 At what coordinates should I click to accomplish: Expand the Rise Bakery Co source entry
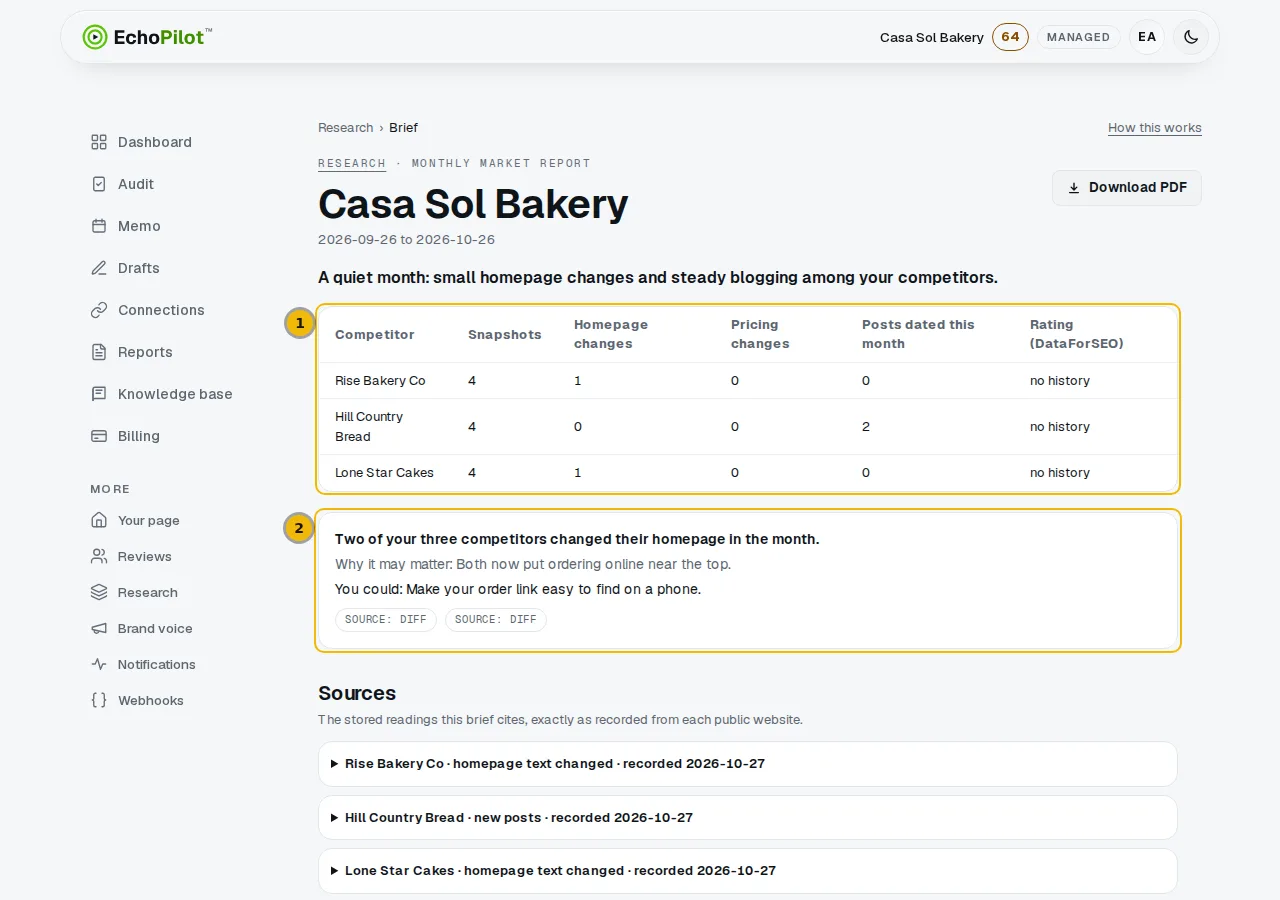[x=748, y=764]
